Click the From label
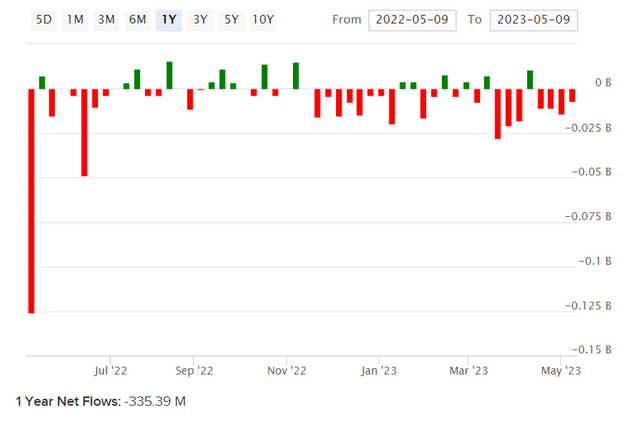 click(347, 20)
